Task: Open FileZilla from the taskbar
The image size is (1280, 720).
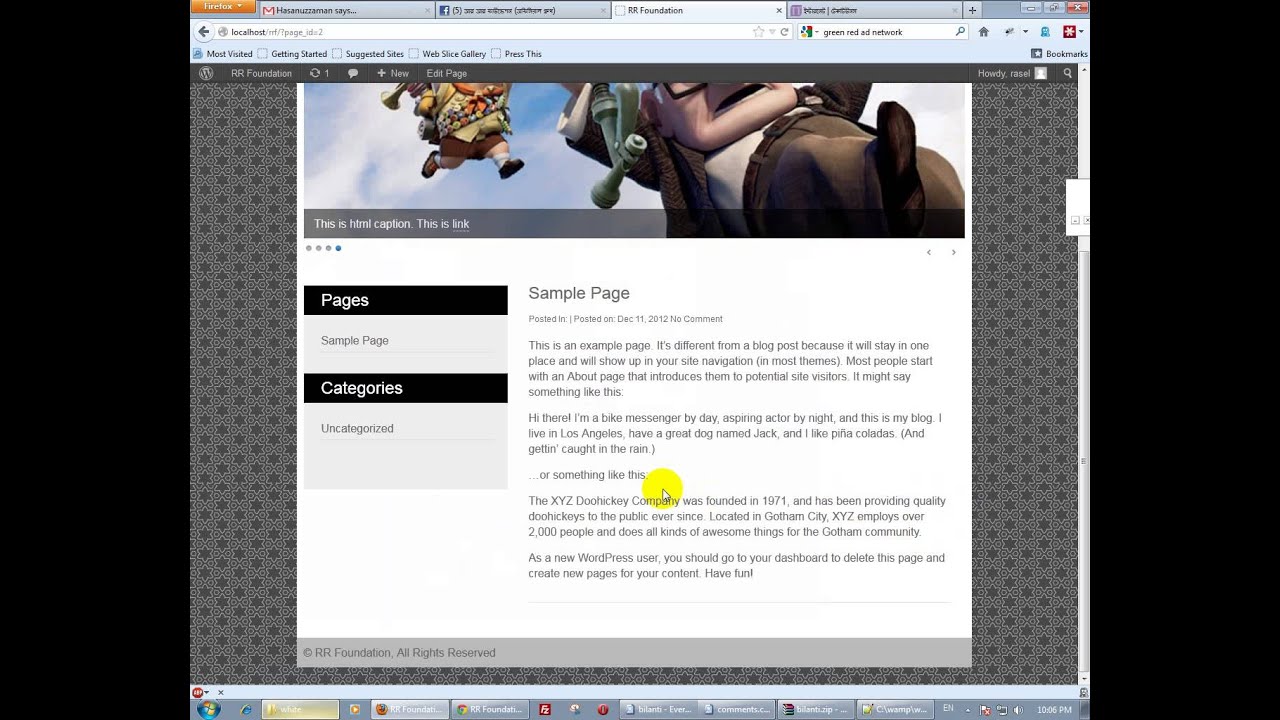Action: pyautogui.click(x=545, y=709)
